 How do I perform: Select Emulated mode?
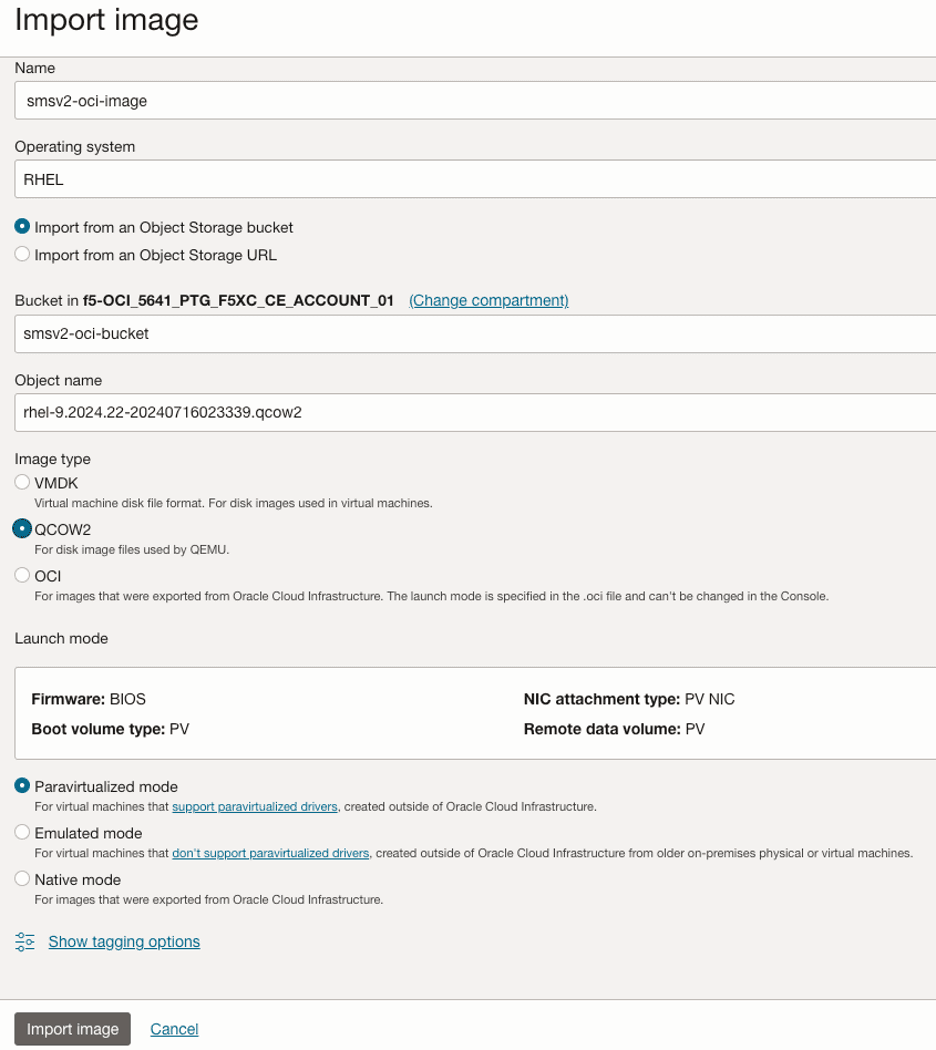pyautogui.click(x=23, y=833)
